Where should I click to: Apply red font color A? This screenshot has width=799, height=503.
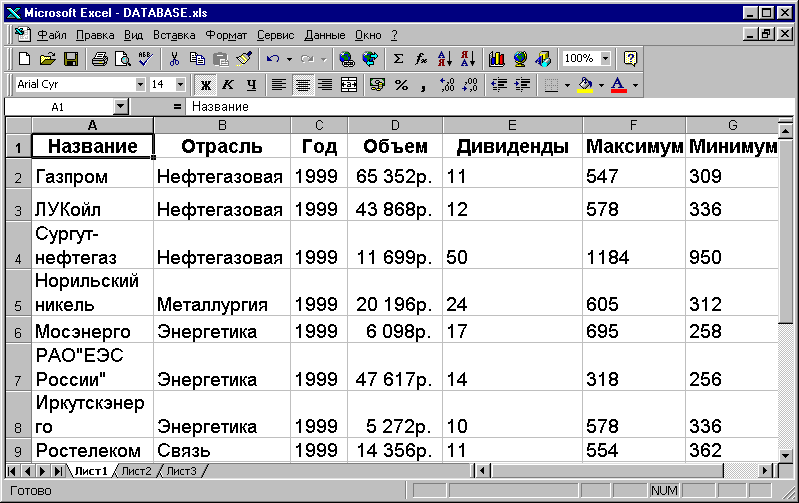pyautogui.click(x=618, y=85)
